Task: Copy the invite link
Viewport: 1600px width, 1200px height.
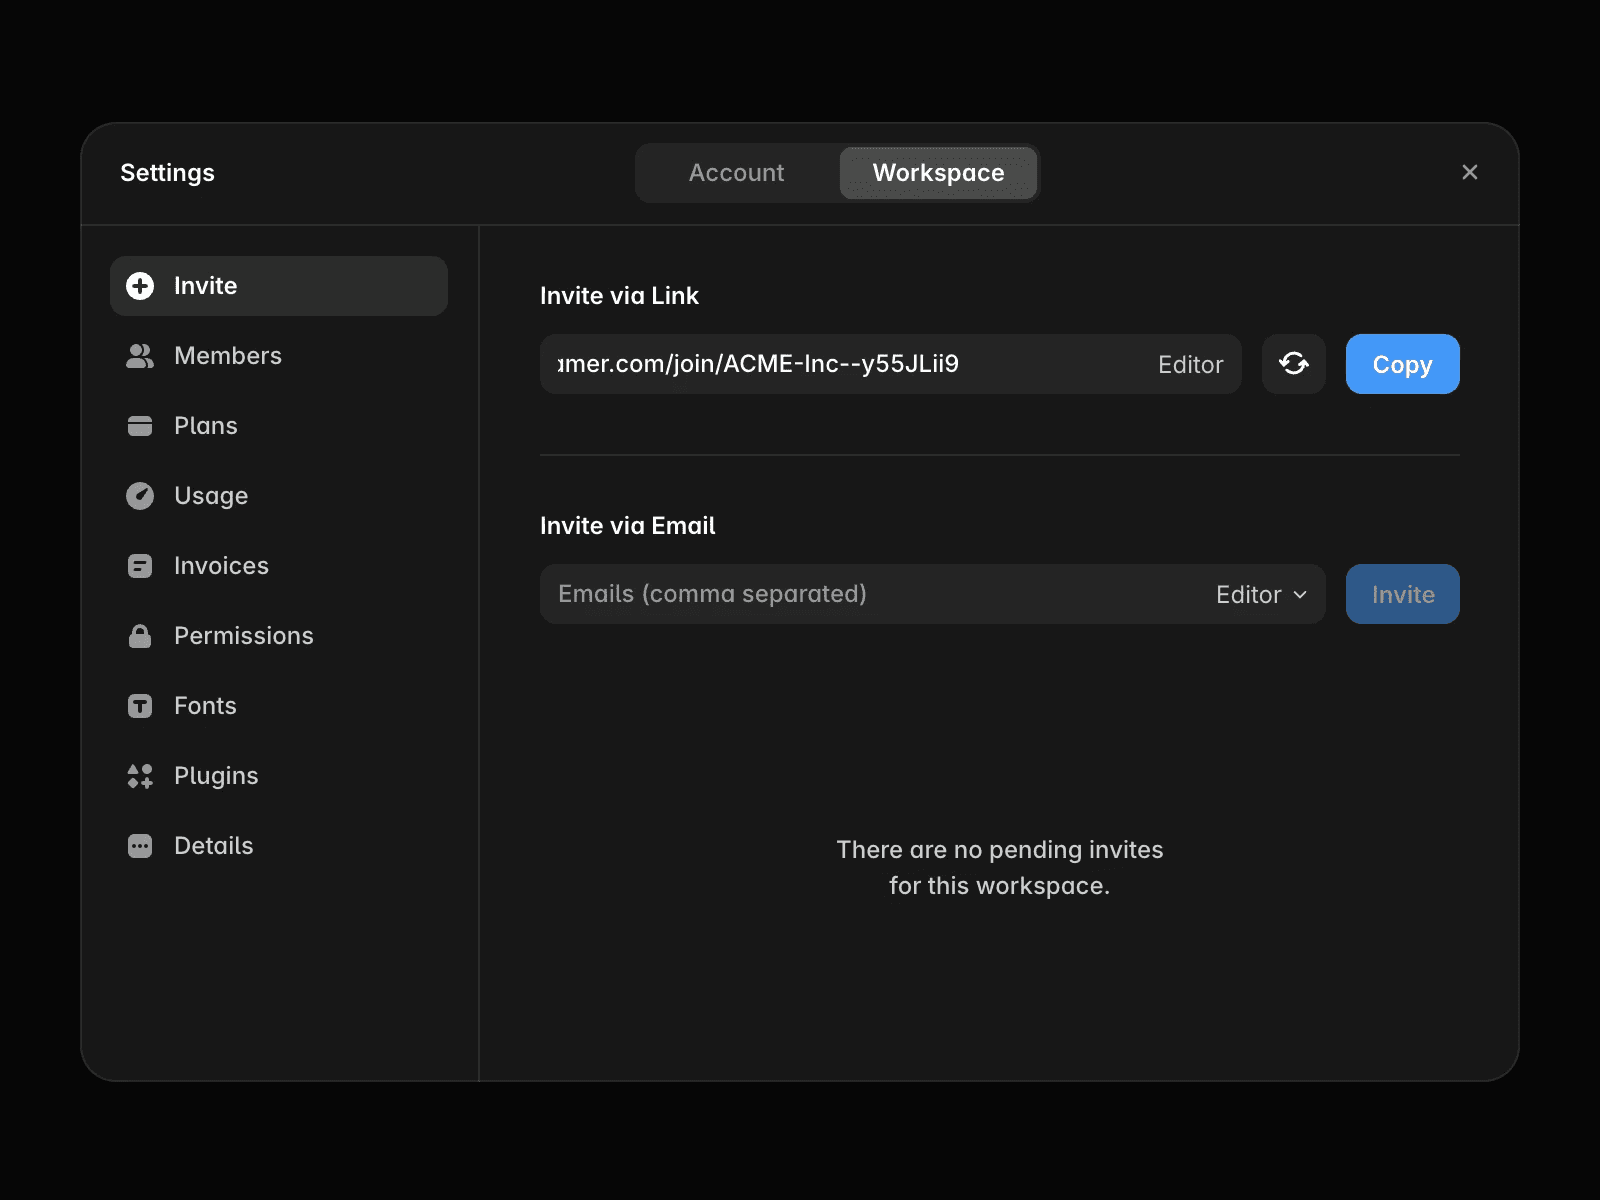Action: pyautogui.click(x=1403, y=364)
